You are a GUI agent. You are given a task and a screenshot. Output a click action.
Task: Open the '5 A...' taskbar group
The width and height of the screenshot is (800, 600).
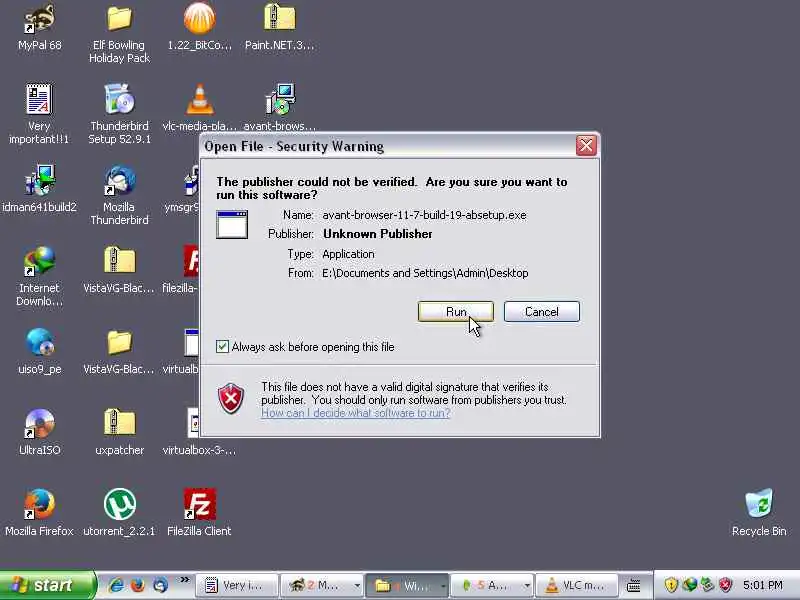click(492, 586)
